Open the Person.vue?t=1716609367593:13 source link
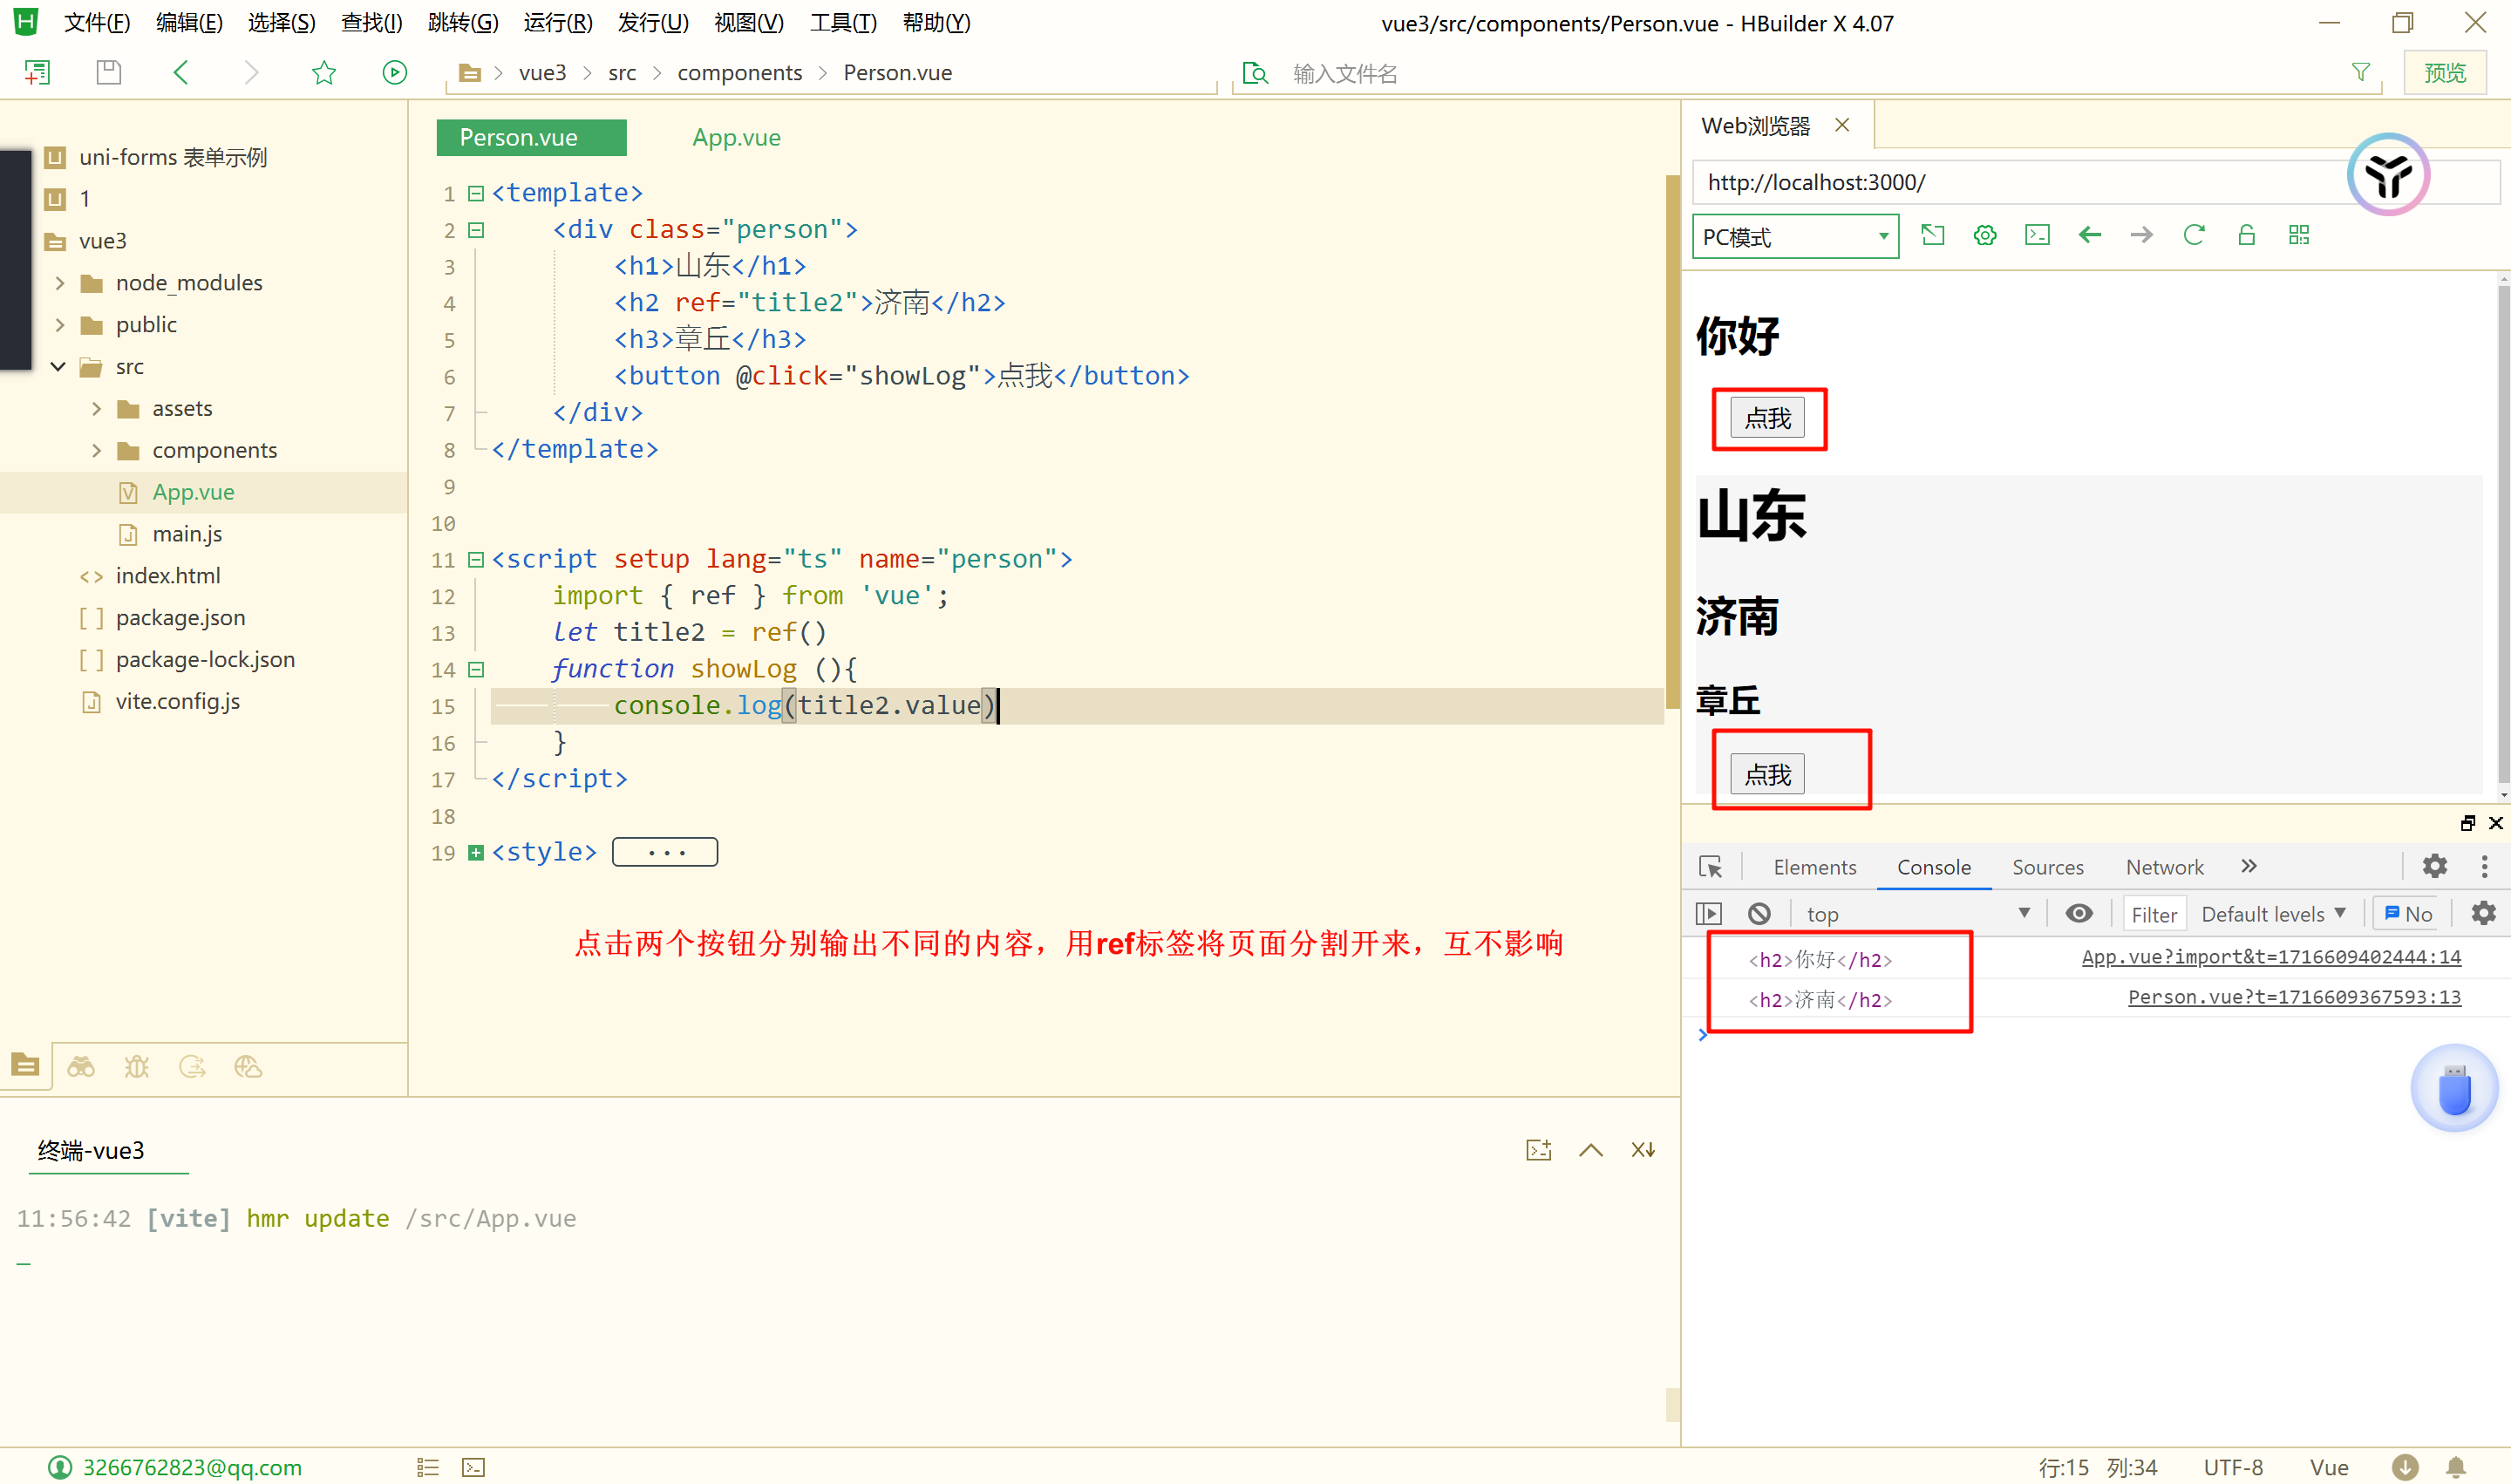This screenshot has width=2511, height=1484. coord(2293,997)
